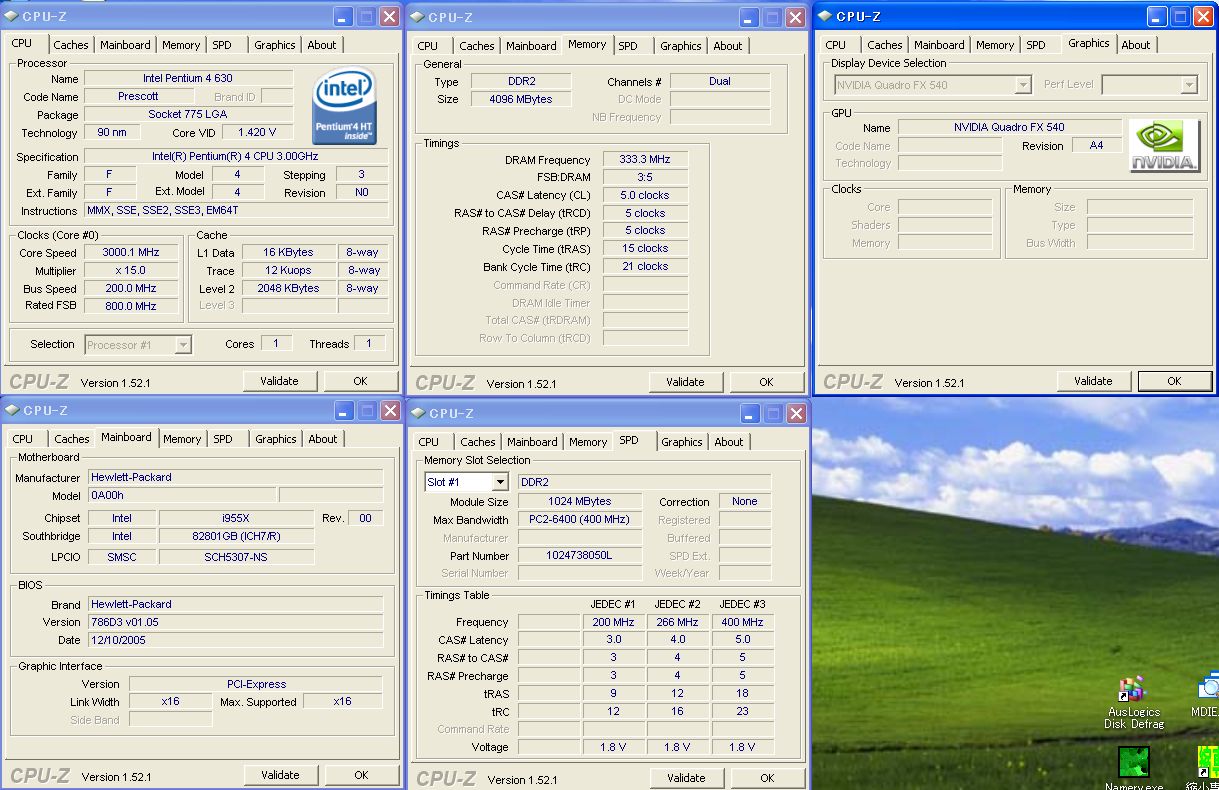Viewport: 1219px width, 790px height.
Task: Click the Bank Cycle Time value '21 clocks'
Action: 645,267
